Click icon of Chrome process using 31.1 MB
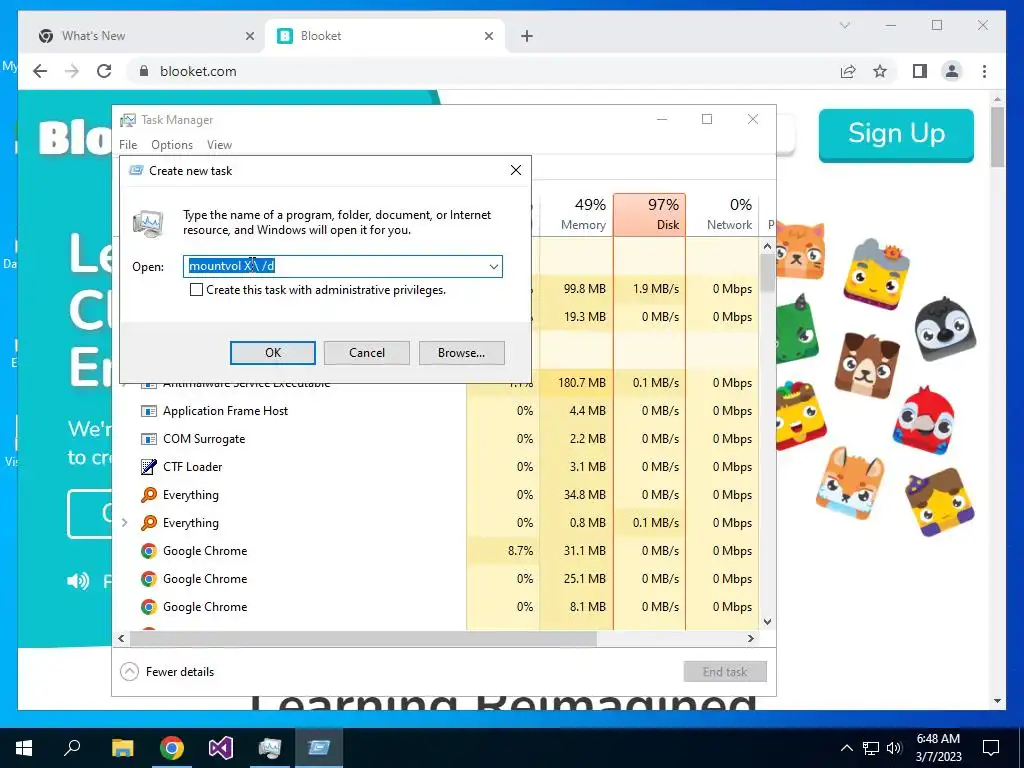This screenshot has height=768, width=1024. click(149, 551)
